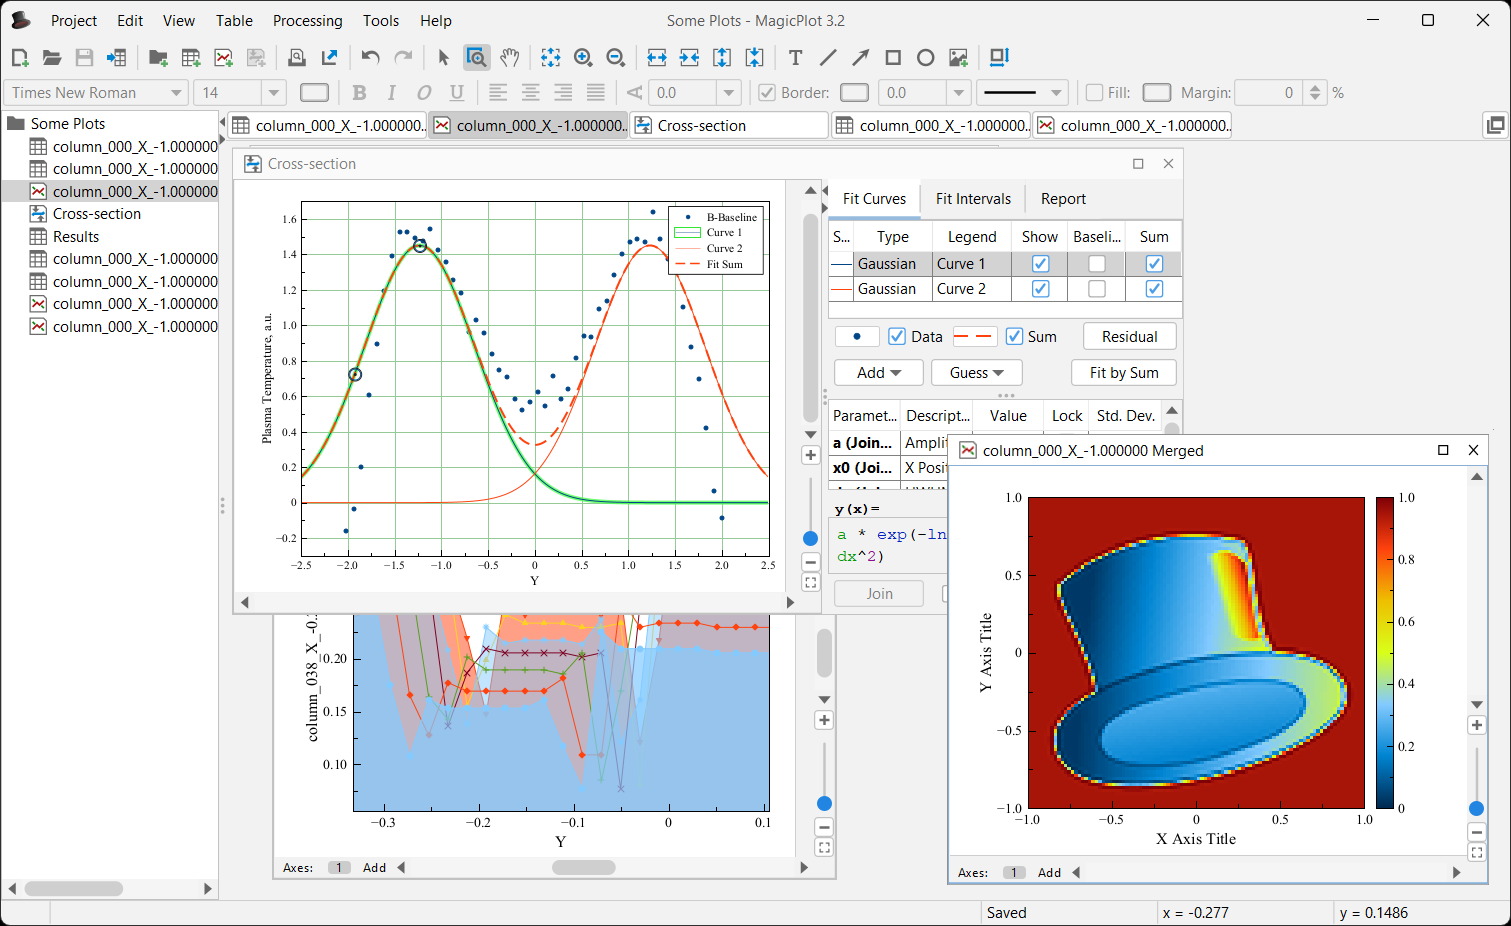
Task: Uncheck Show for Curve 1
Action: (x=1040, y=264)
